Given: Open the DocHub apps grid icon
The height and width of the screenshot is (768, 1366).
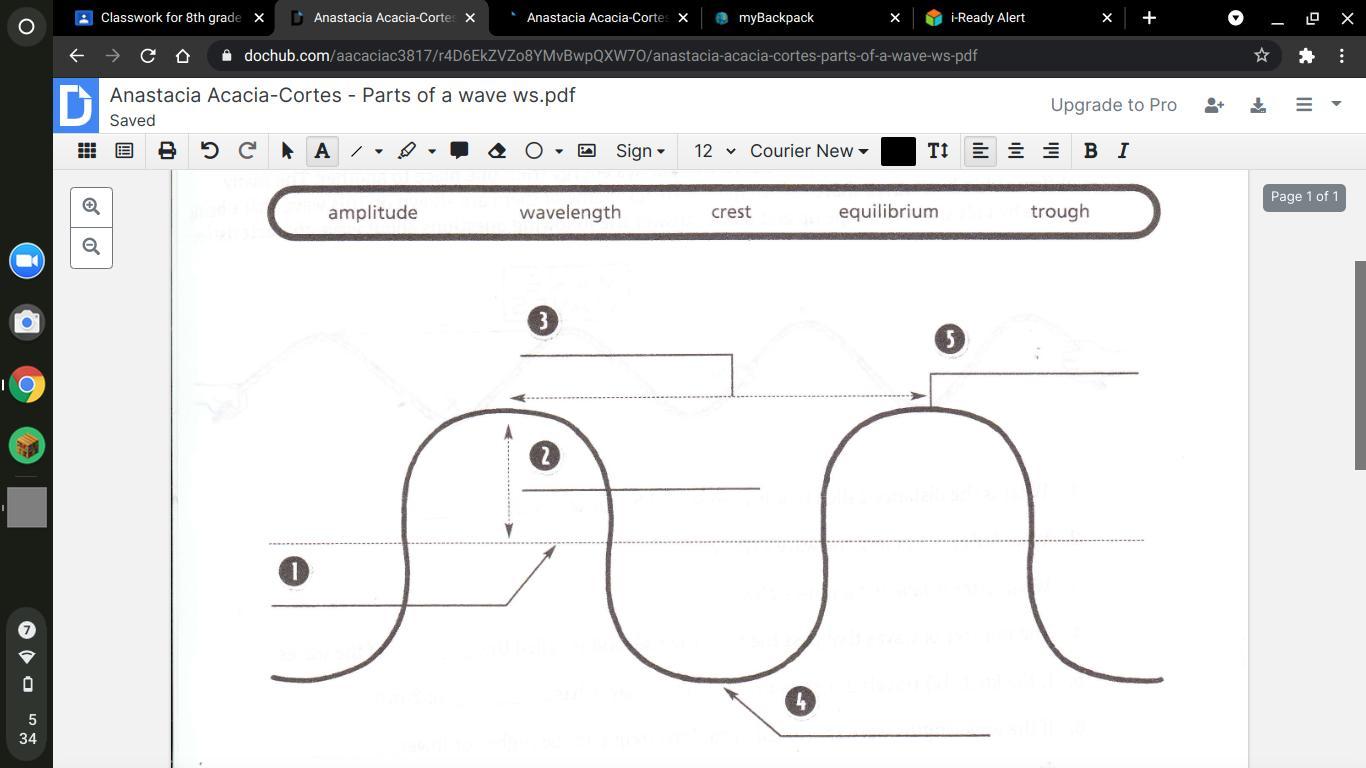Looking at the screenshot, I should (x=87, y=151).
